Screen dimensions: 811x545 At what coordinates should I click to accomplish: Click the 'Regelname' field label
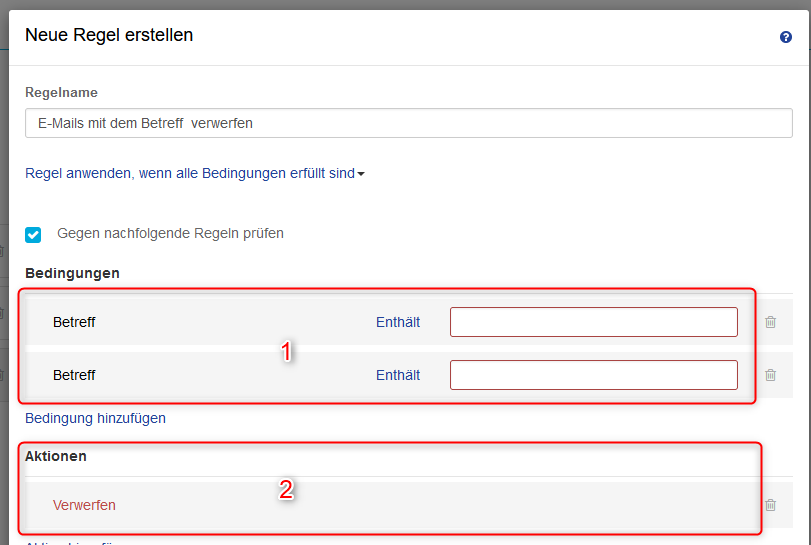tap(61, 92)
